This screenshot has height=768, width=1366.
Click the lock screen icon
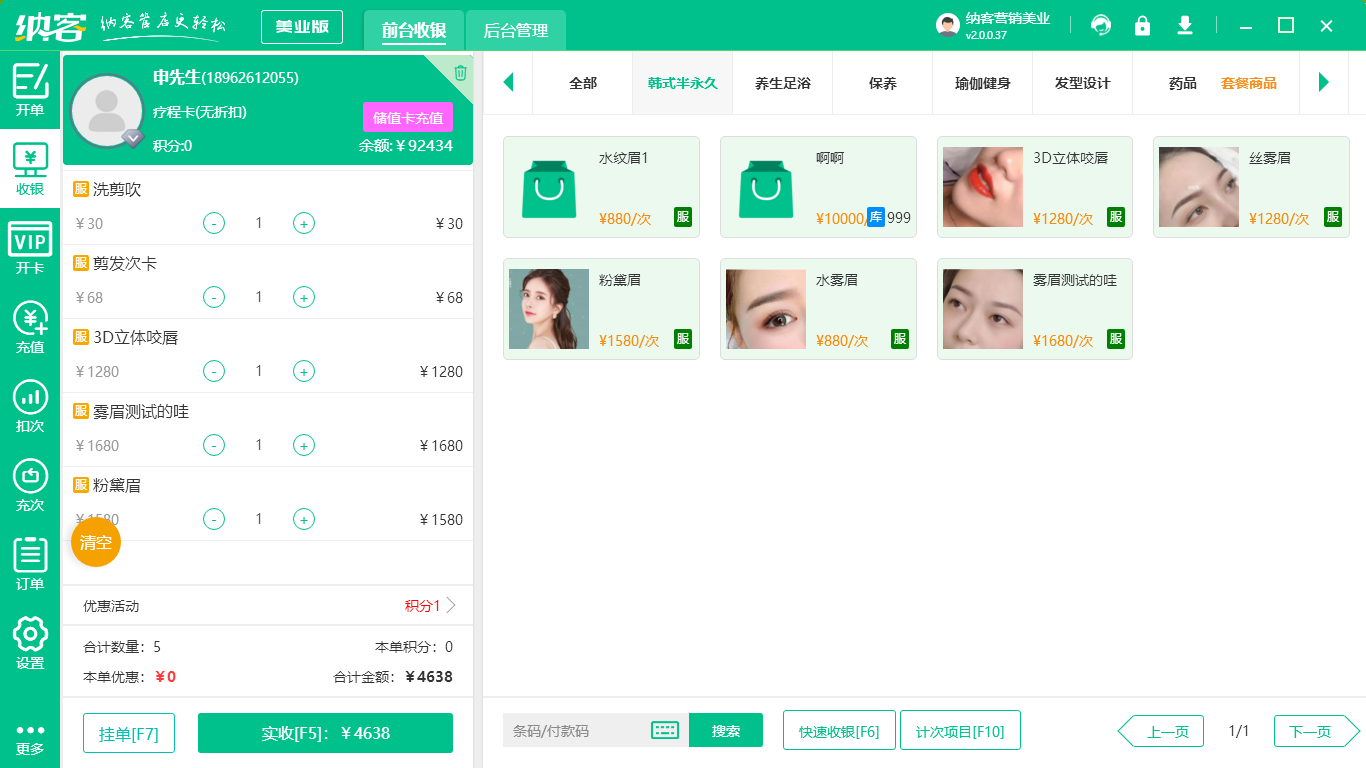pos(1142,26)
